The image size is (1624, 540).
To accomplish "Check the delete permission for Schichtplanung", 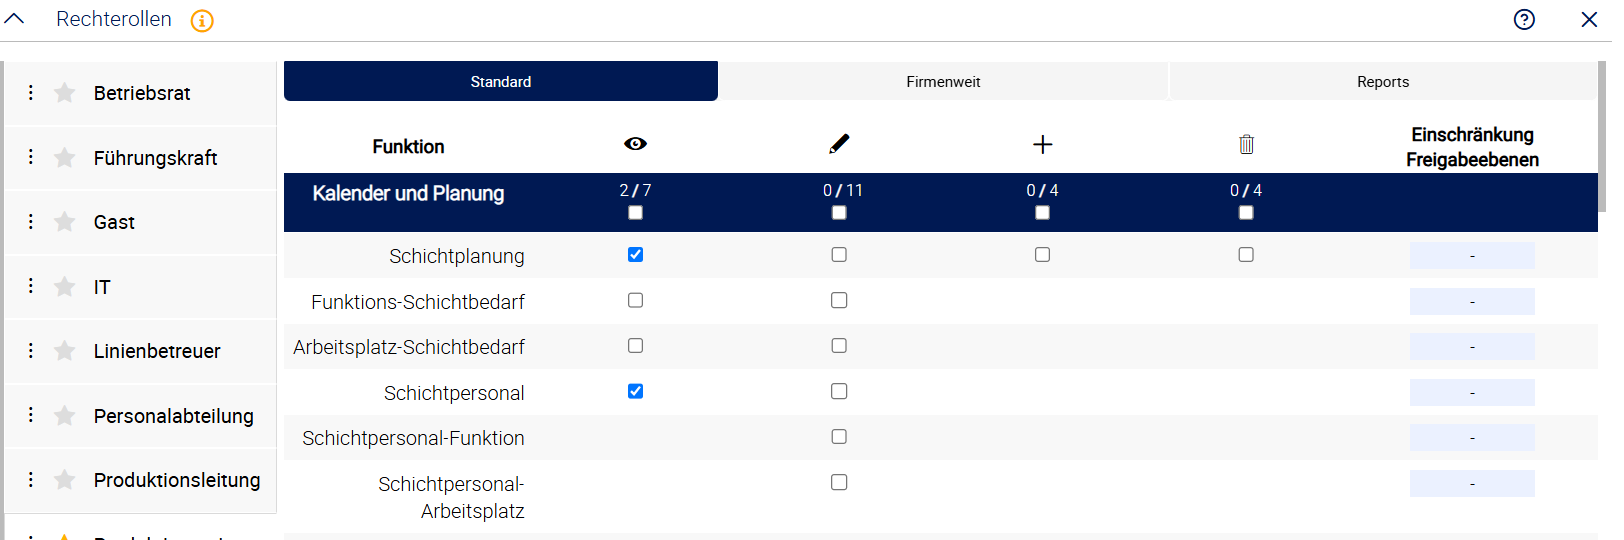I will point(1246,255).
